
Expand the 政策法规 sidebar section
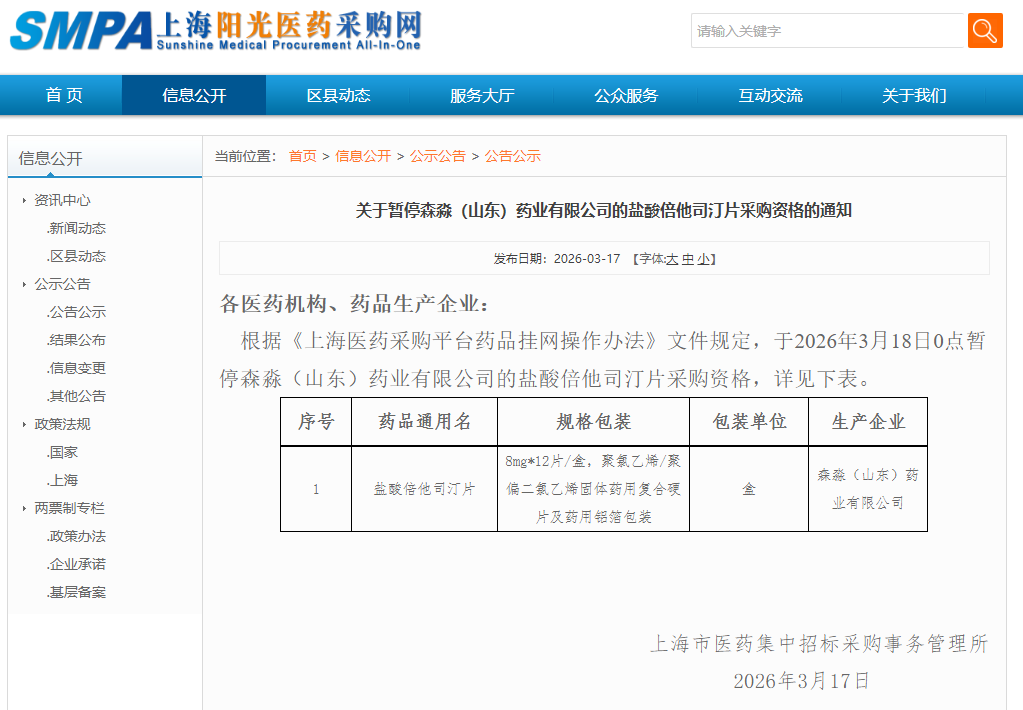pos(62,424)
